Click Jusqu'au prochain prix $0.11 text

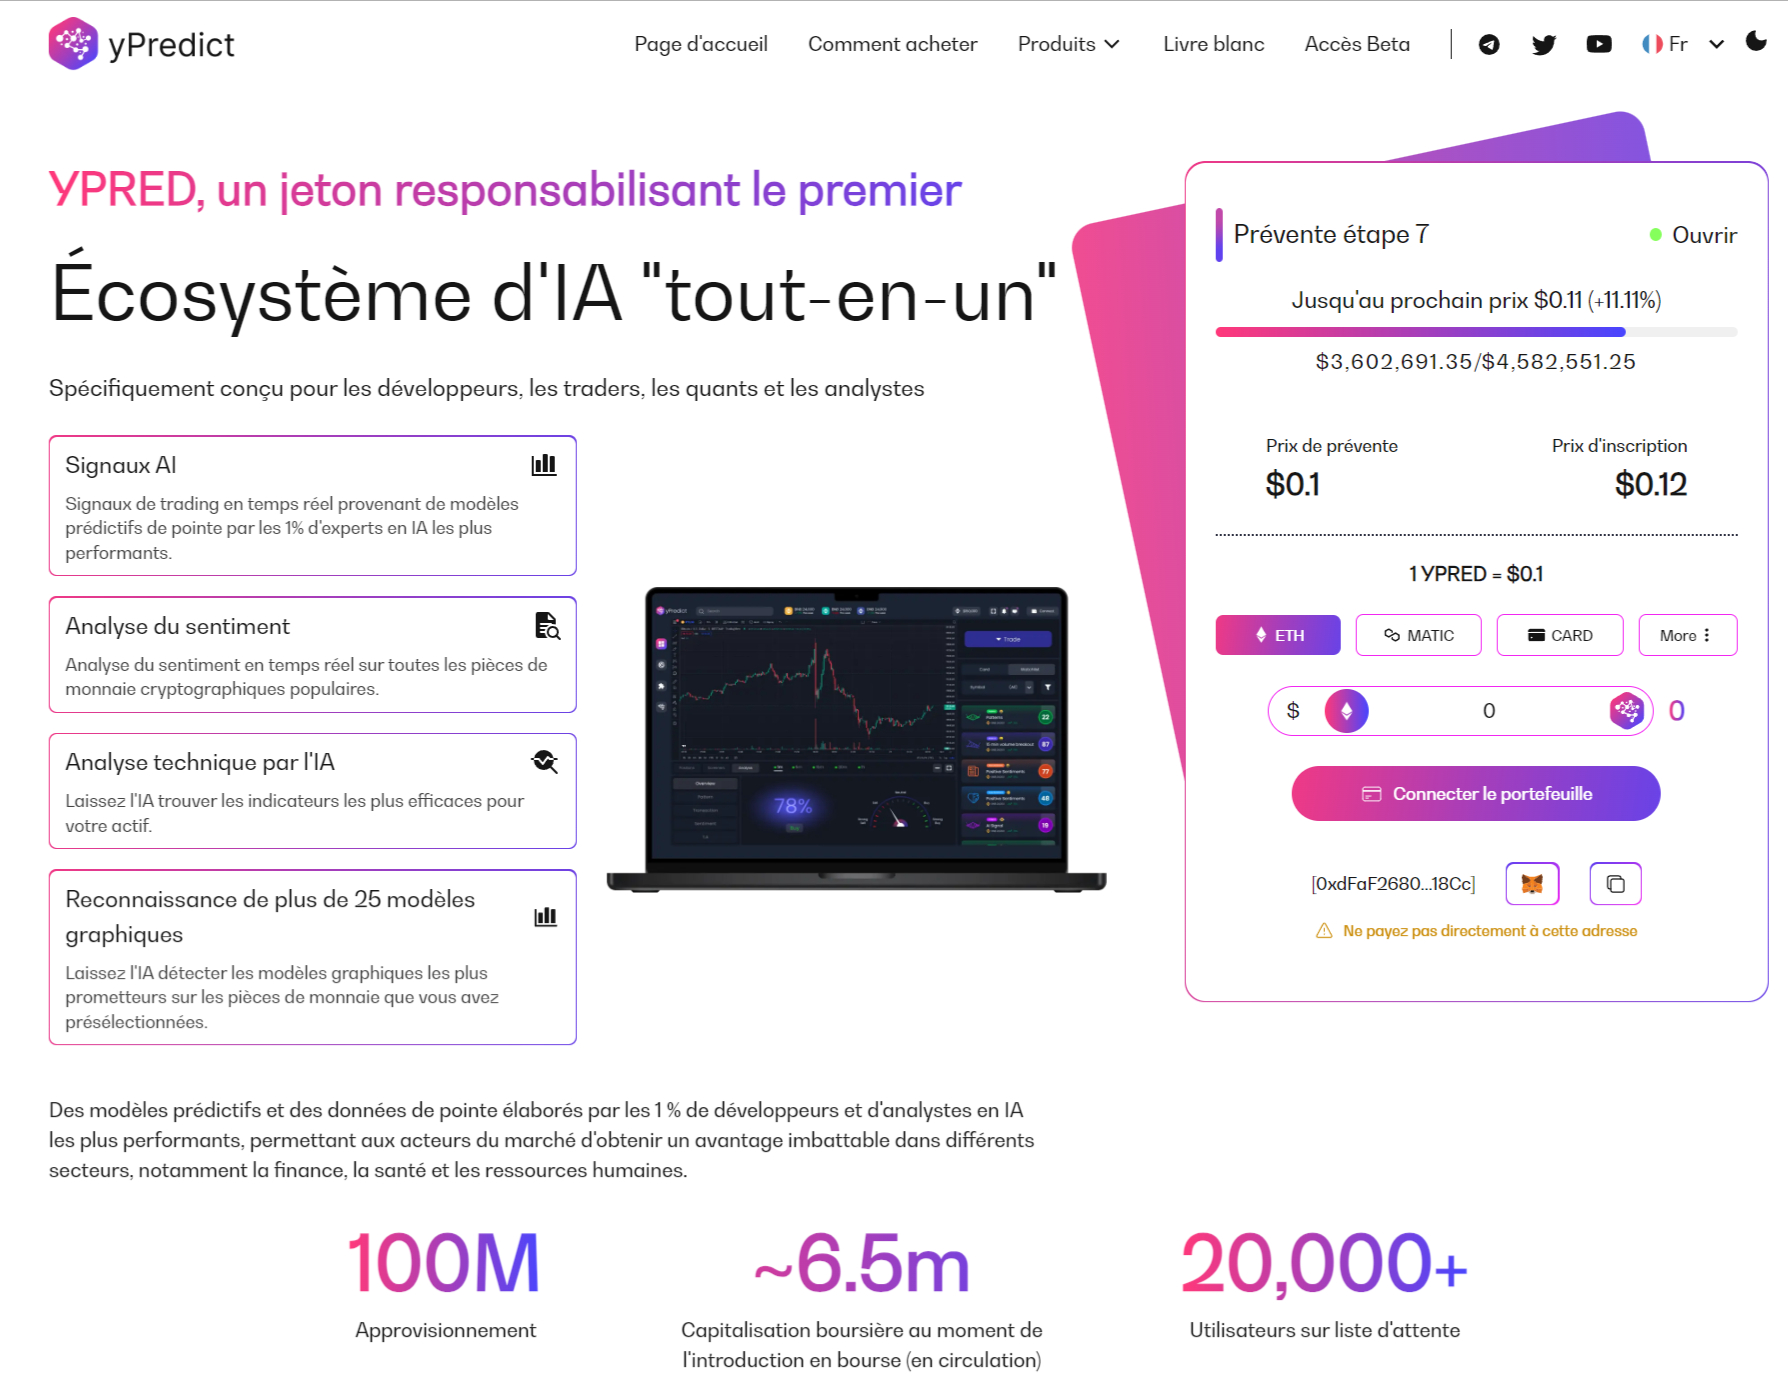tap(1476, 300)
